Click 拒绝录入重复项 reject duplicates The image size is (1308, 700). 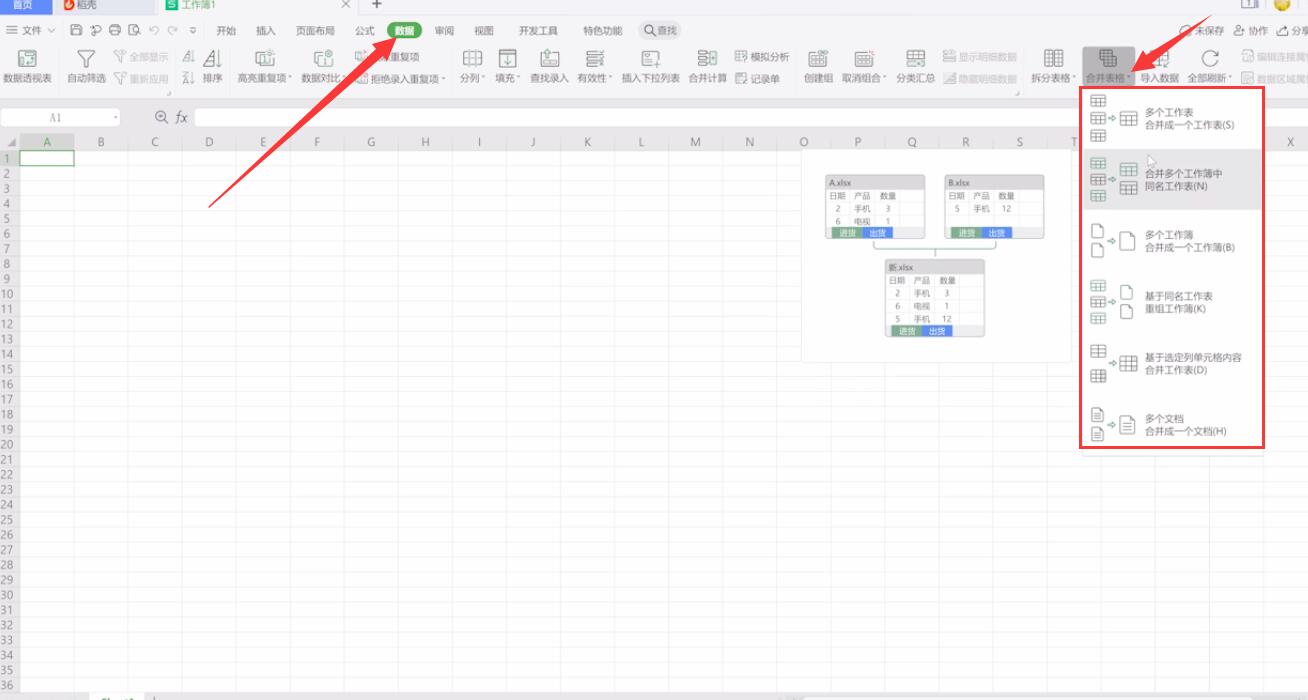point(401,78)
